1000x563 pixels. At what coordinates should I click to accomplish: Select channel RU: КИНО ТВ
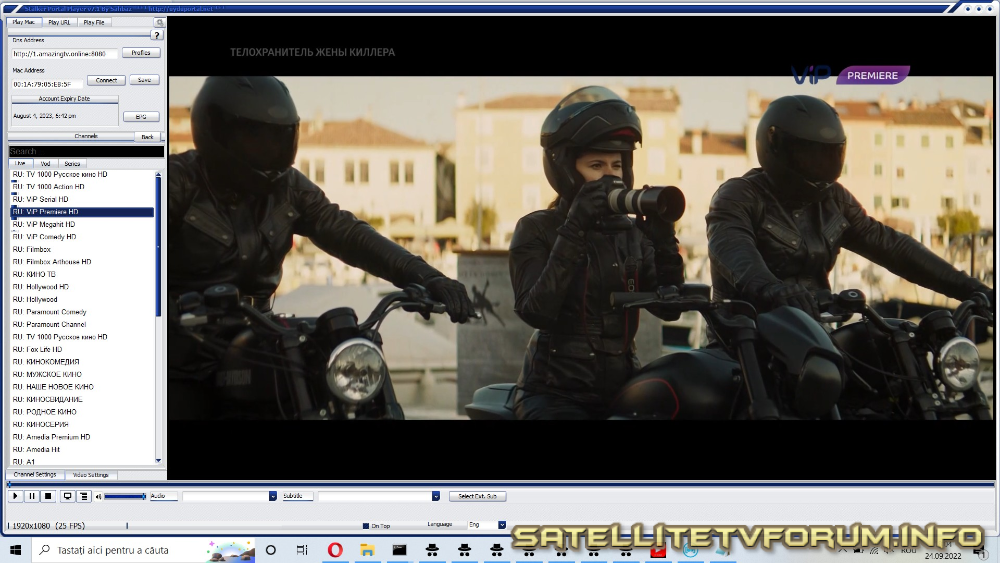pyautogui.click(x=82, y=274)
